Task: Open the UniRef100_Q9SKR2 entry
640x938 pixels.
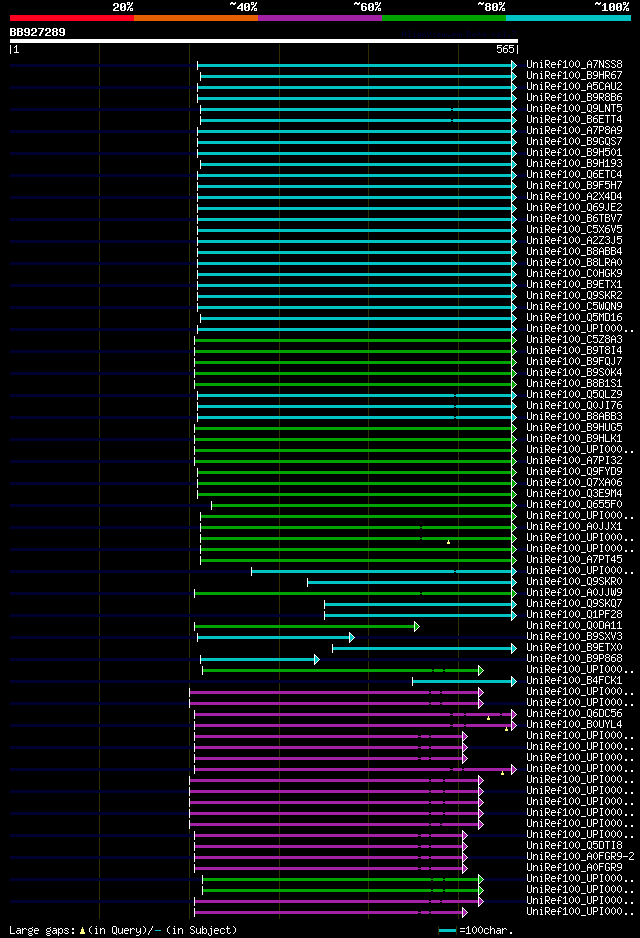Action: click(574, 296)
